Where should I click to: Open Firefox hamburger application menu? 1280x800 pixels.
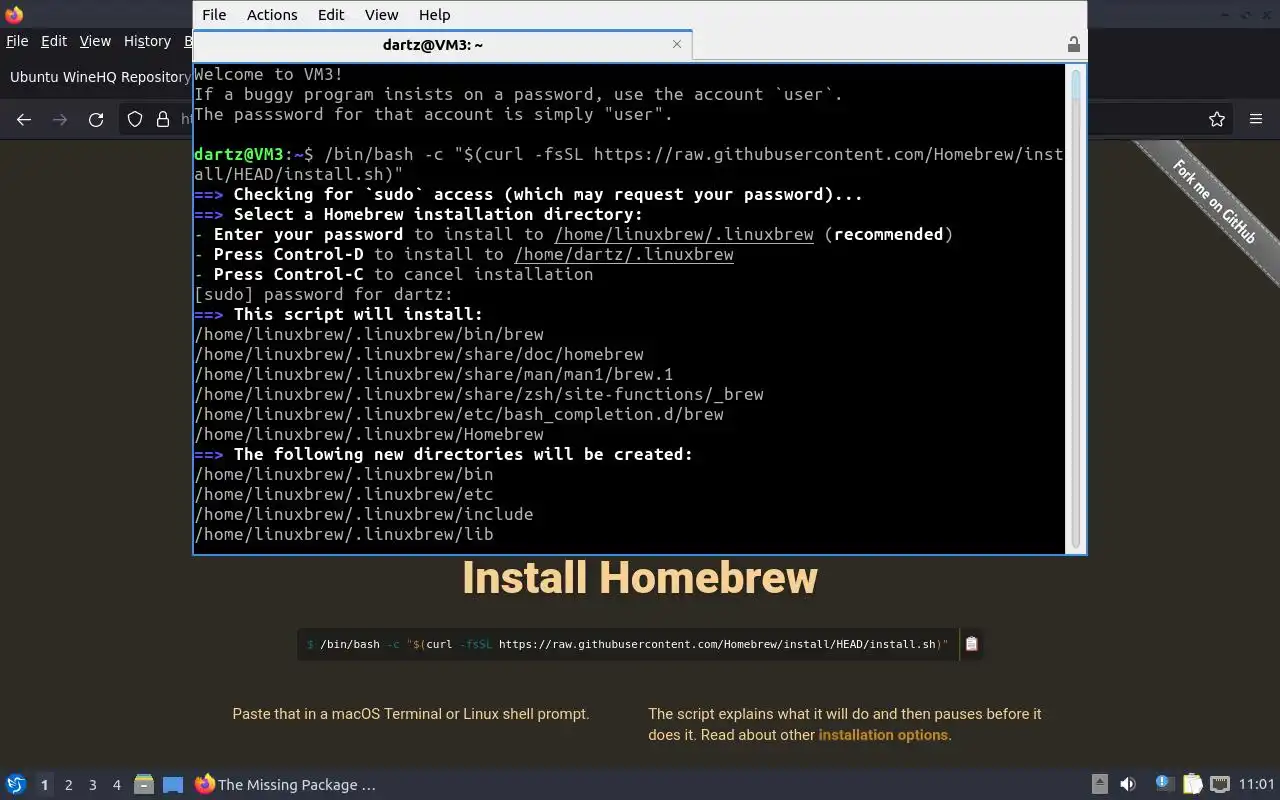click(1256, 119)
